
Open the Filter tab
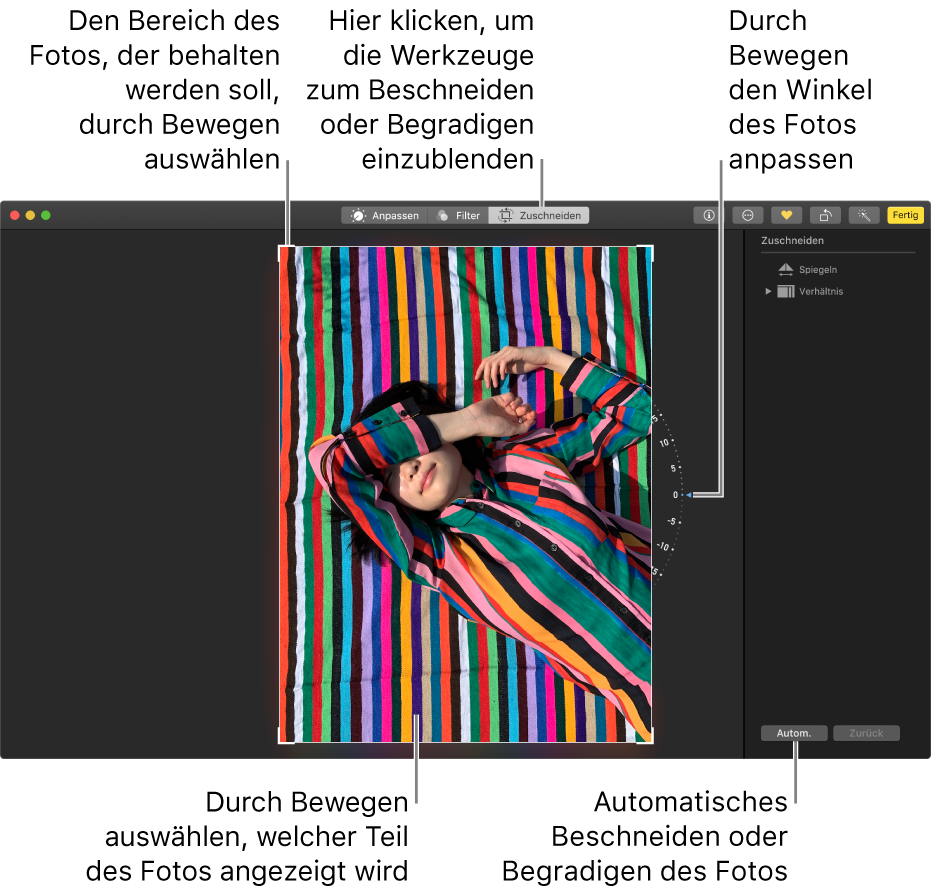coord(458,215)
